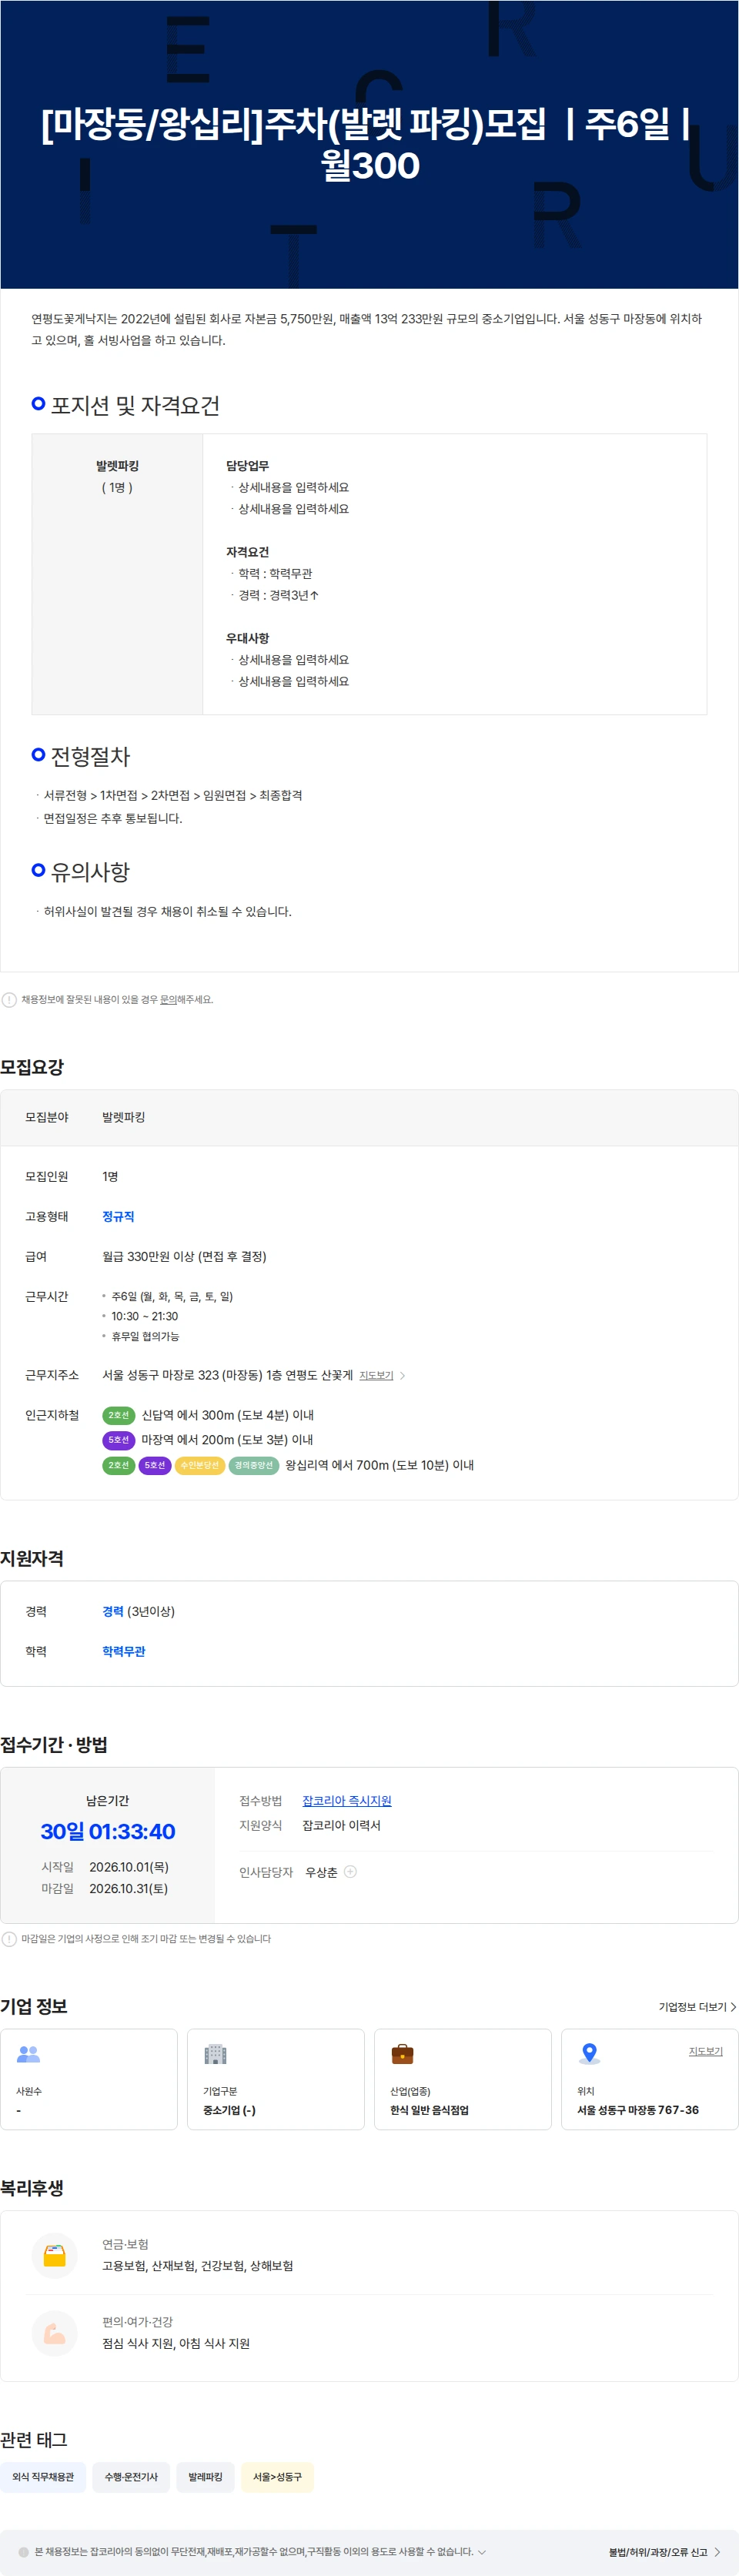
Task: Click the 경력 : 경력3년↑ requirement line
Action: pyautogui.click(x=279, y=595)
